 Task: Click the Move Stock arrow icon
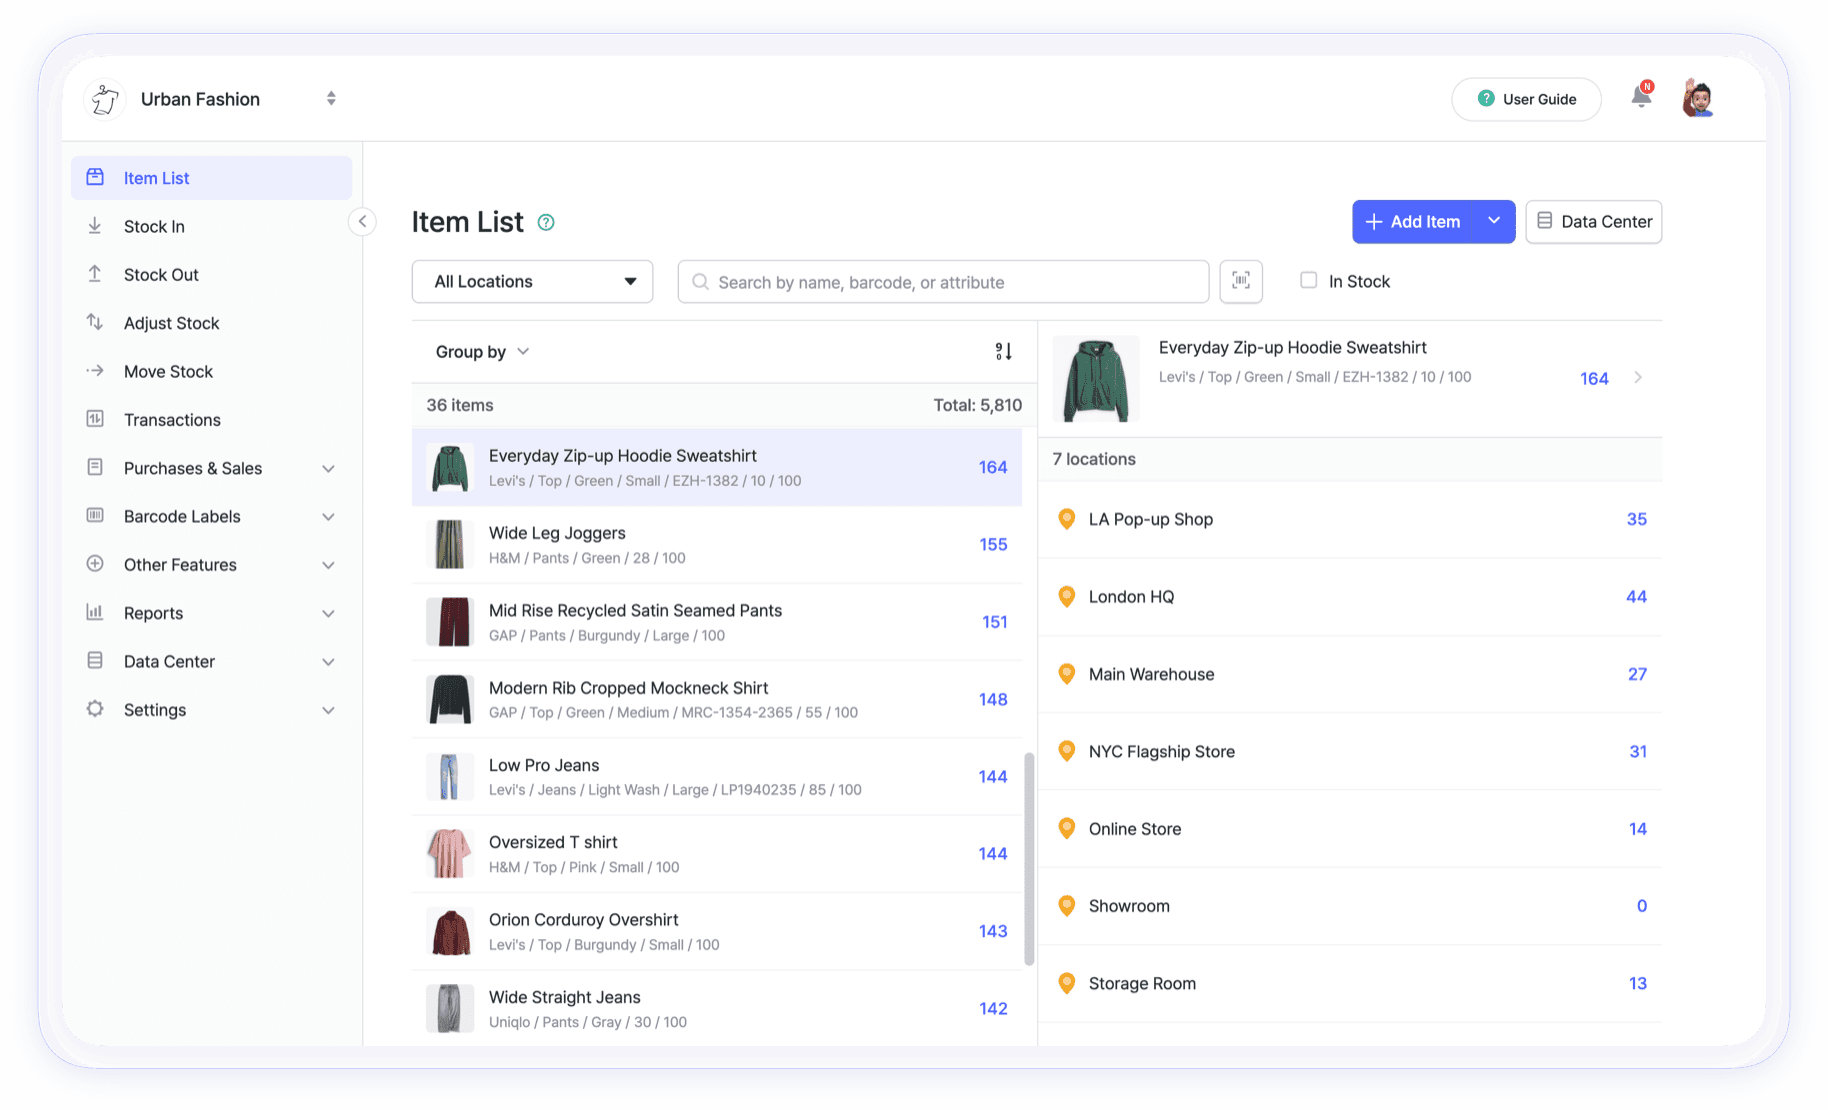(95, 371)
